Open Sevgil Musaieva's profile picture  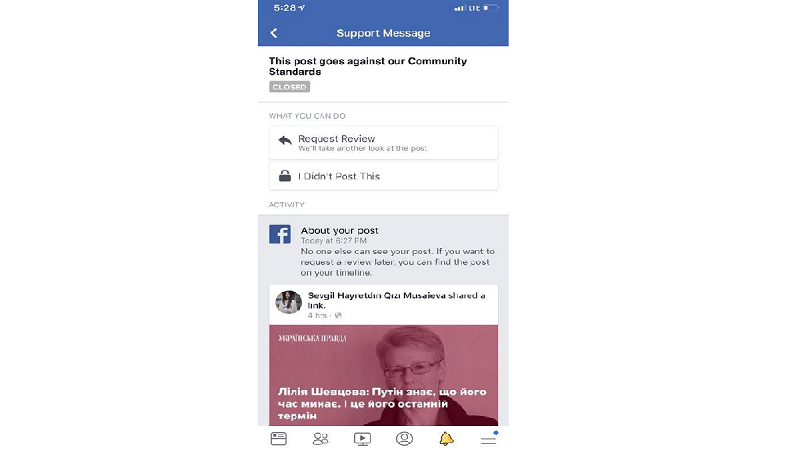point(288,302)
